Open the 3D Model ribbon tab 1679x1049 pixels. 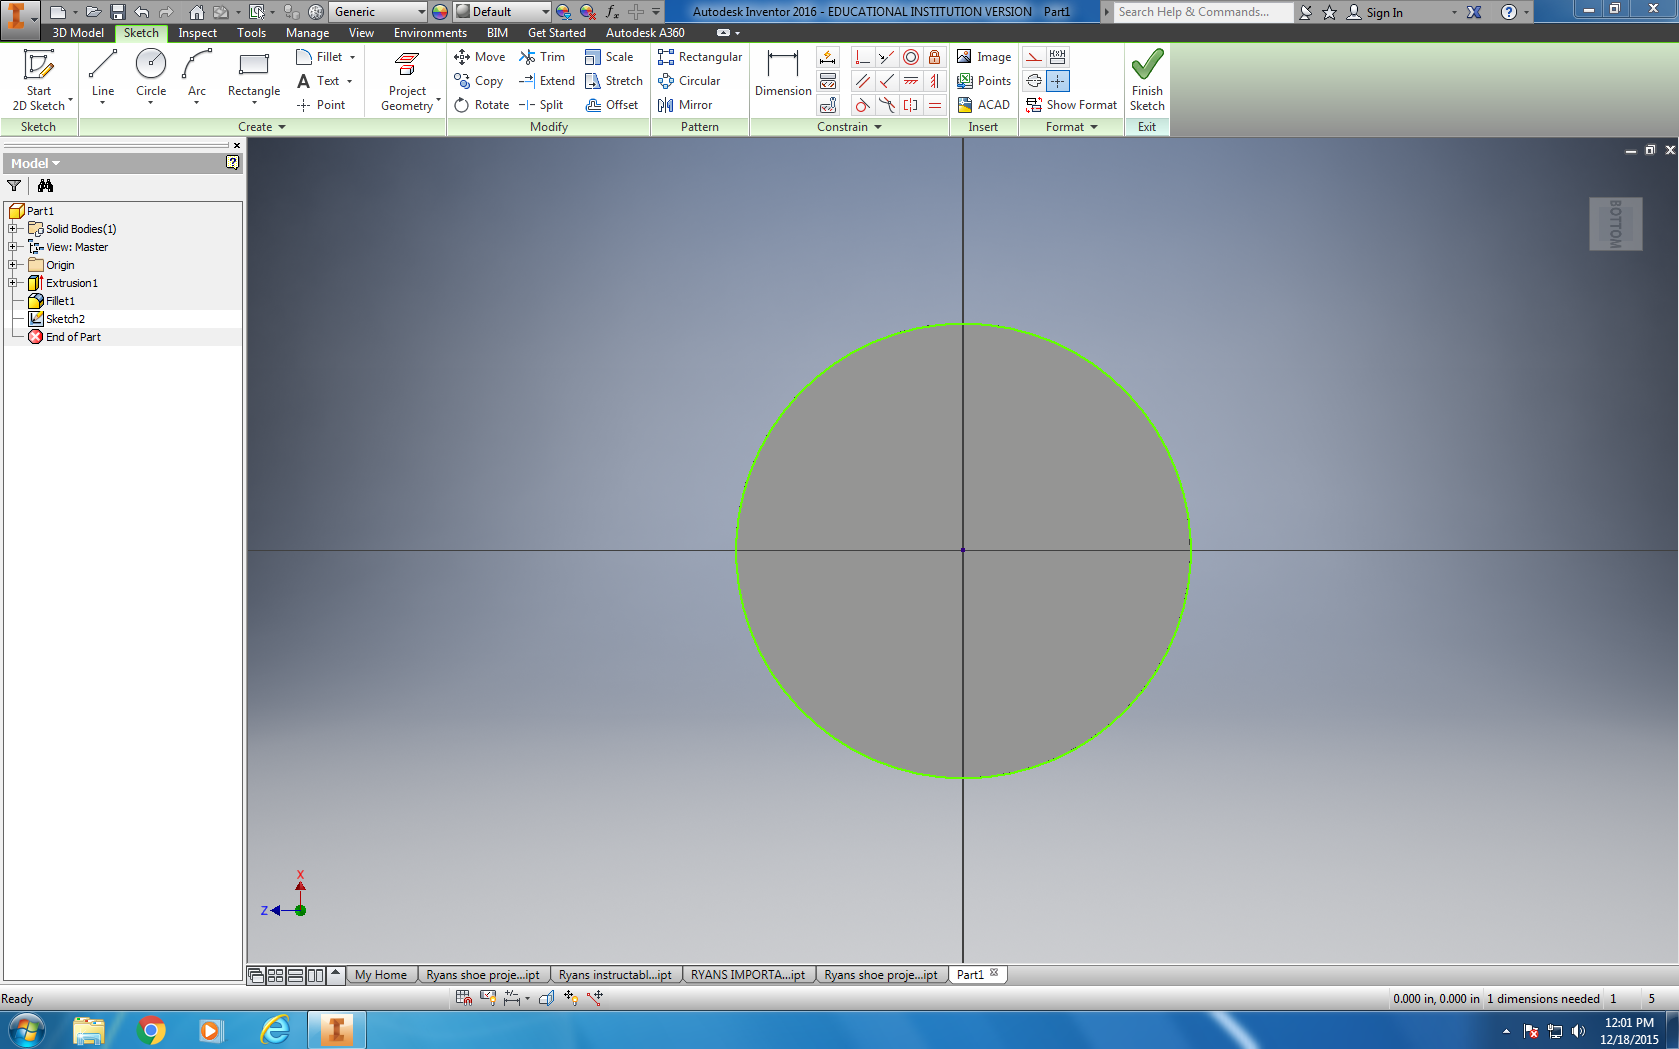(78, 33)
